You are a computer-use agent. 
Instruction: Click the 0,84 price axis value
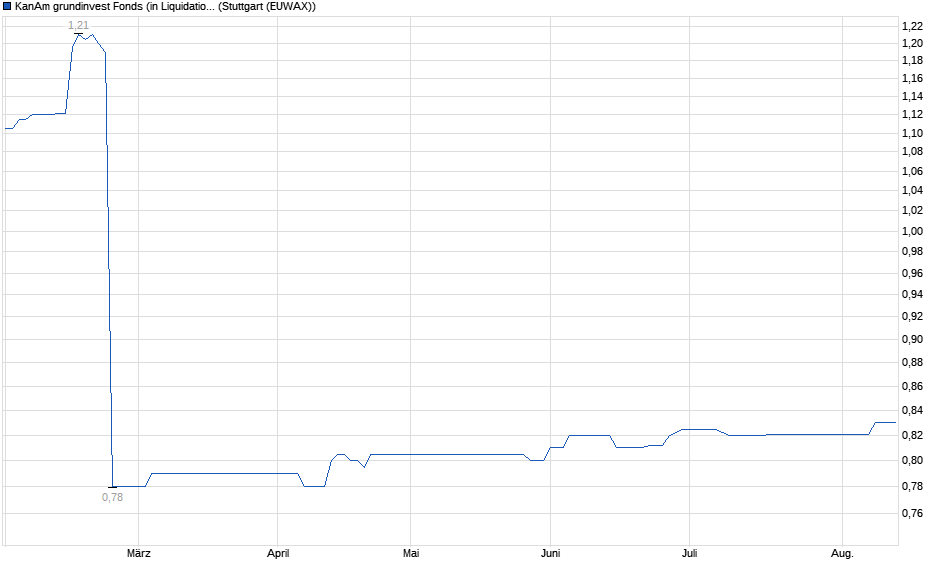tap(912, 411)
